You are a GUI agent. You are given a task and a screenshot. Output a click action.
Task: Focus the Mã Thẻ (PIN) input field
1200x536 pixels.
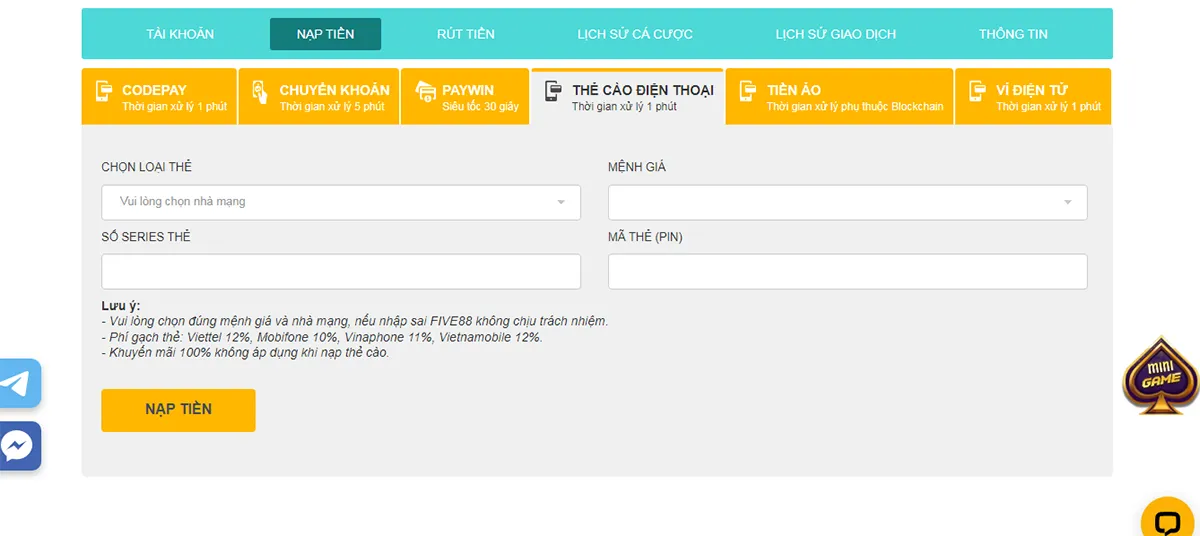click(x=848, y=271)
